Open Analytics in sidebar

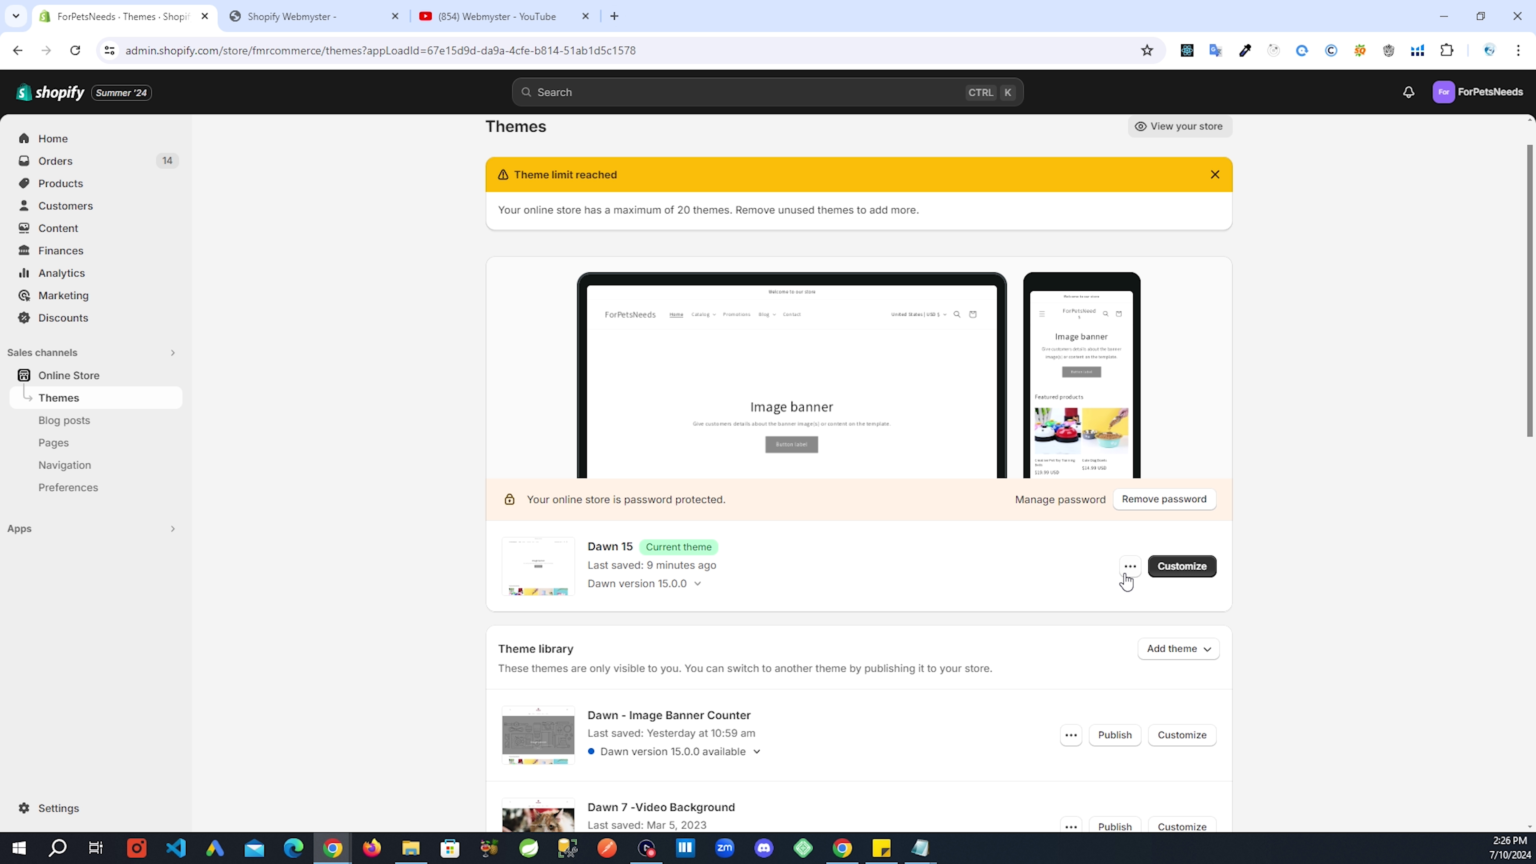point(96,273)
